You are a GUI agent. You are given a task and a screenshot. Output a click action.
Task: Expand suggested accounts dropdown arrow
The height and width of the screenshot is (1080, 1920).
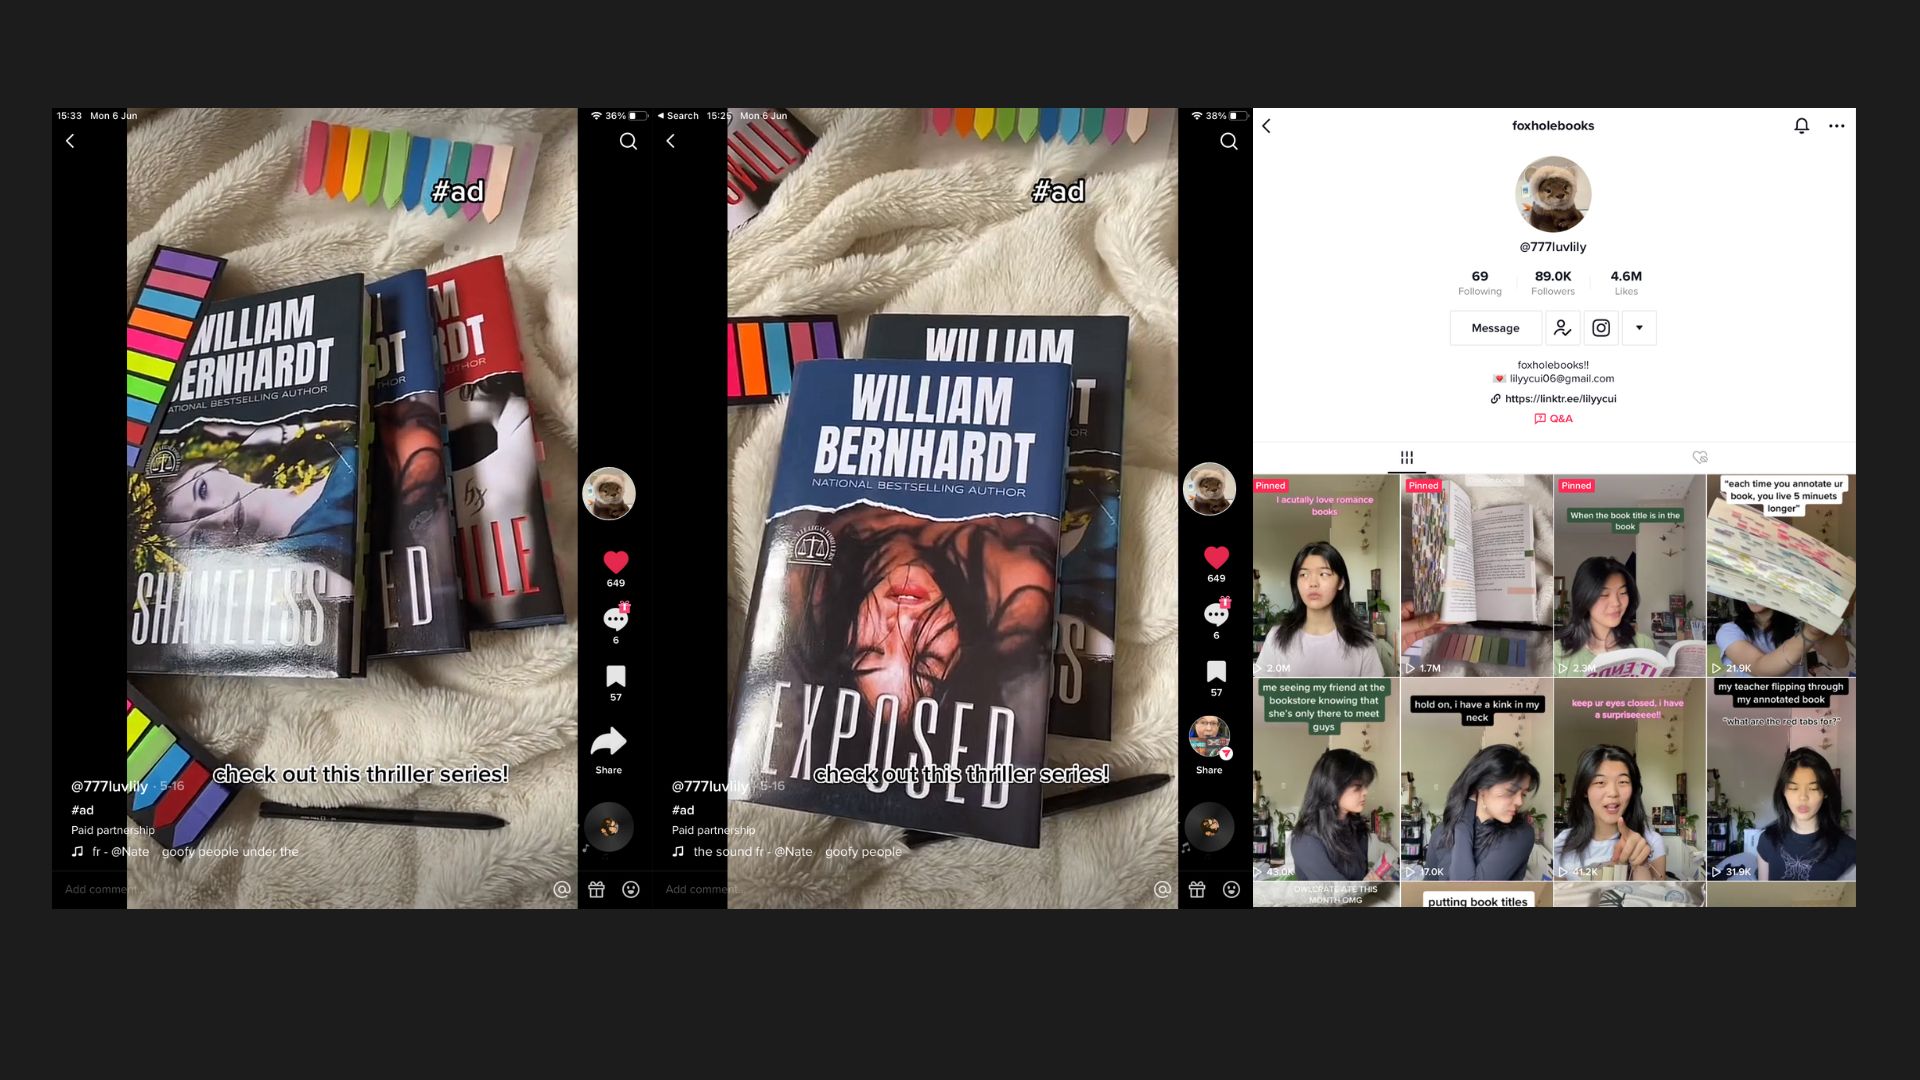pos(1639,328)
